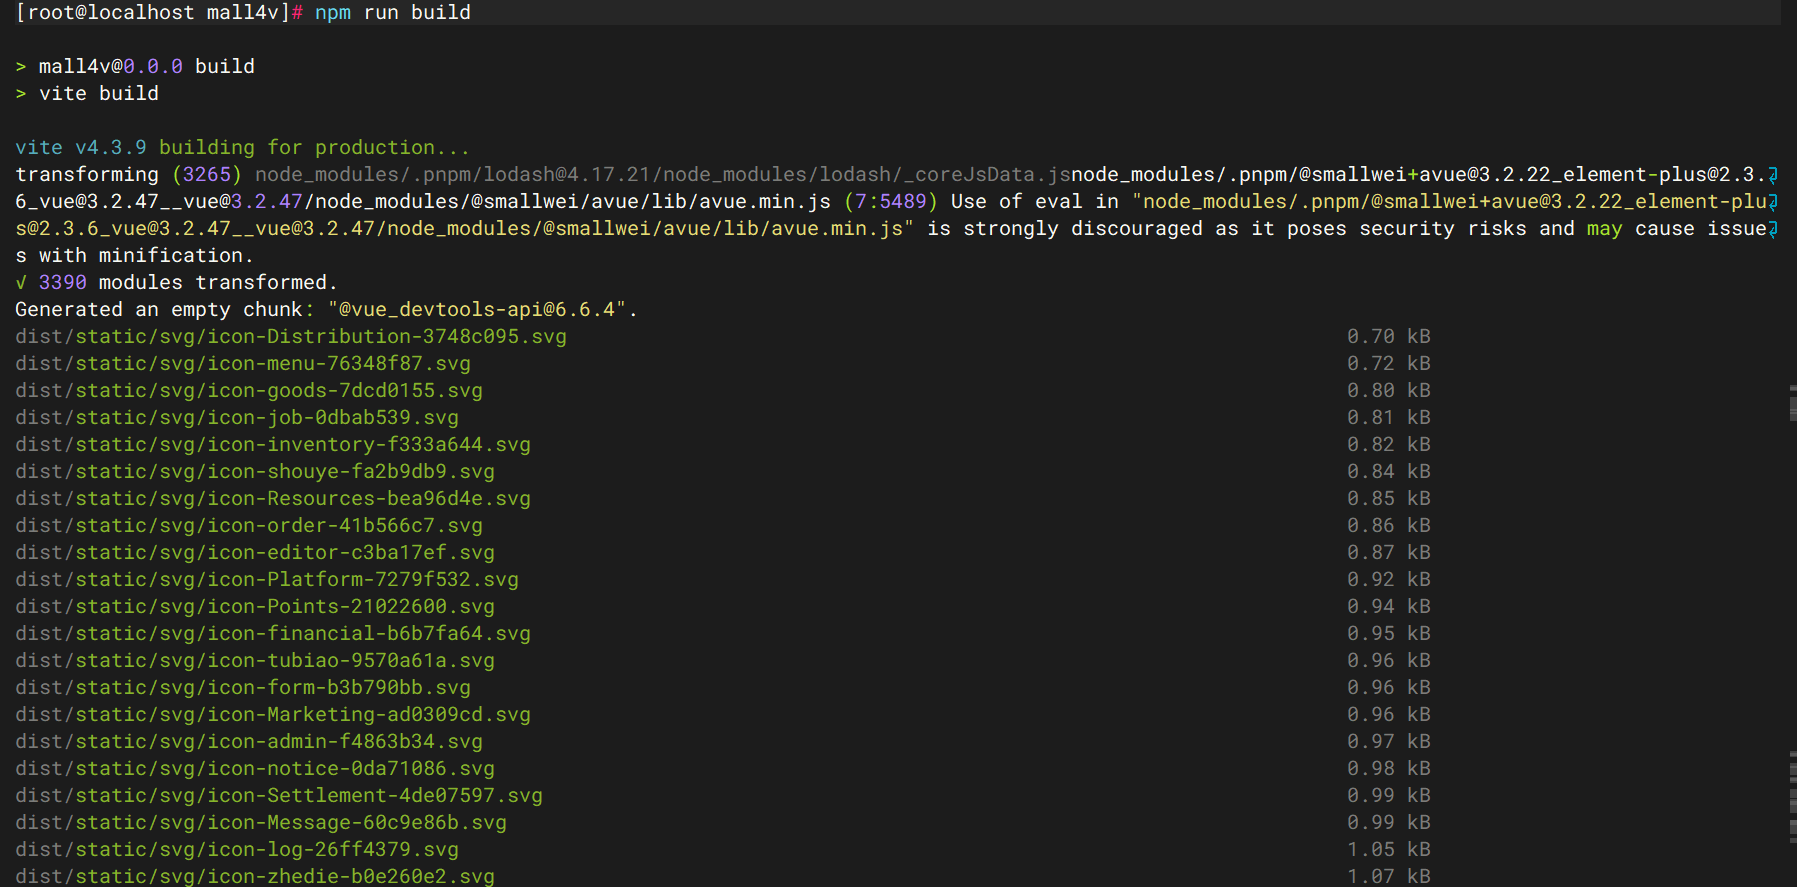Click the icon-financial-b6b7fa64.svg entry

click(x=273, y=634)
